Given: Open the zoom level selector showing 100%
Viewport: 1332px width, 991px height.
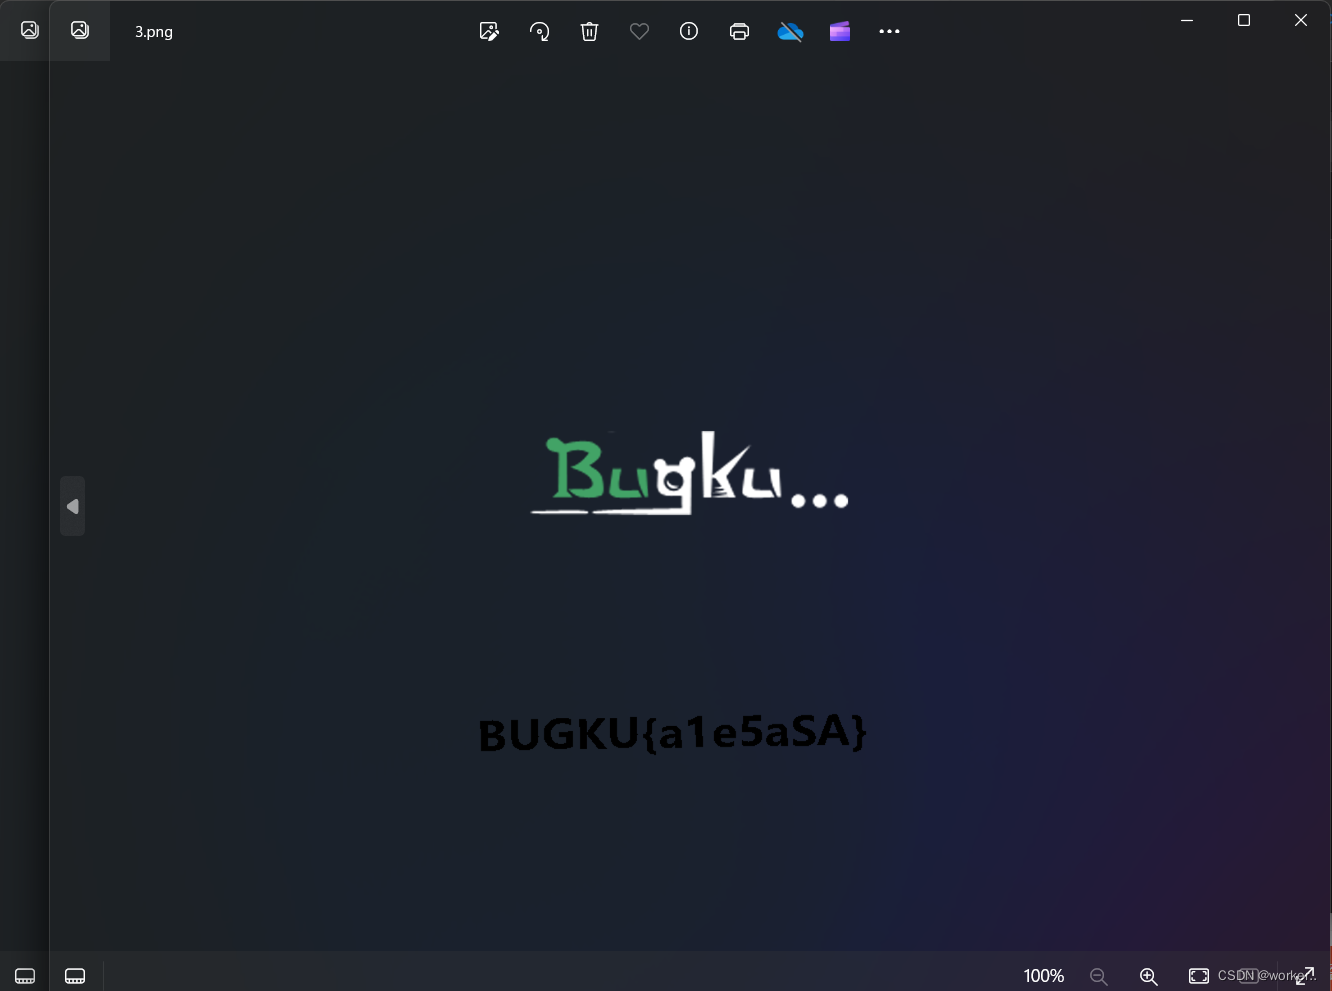Looking at the screenshot, I should click(1043, 976).
